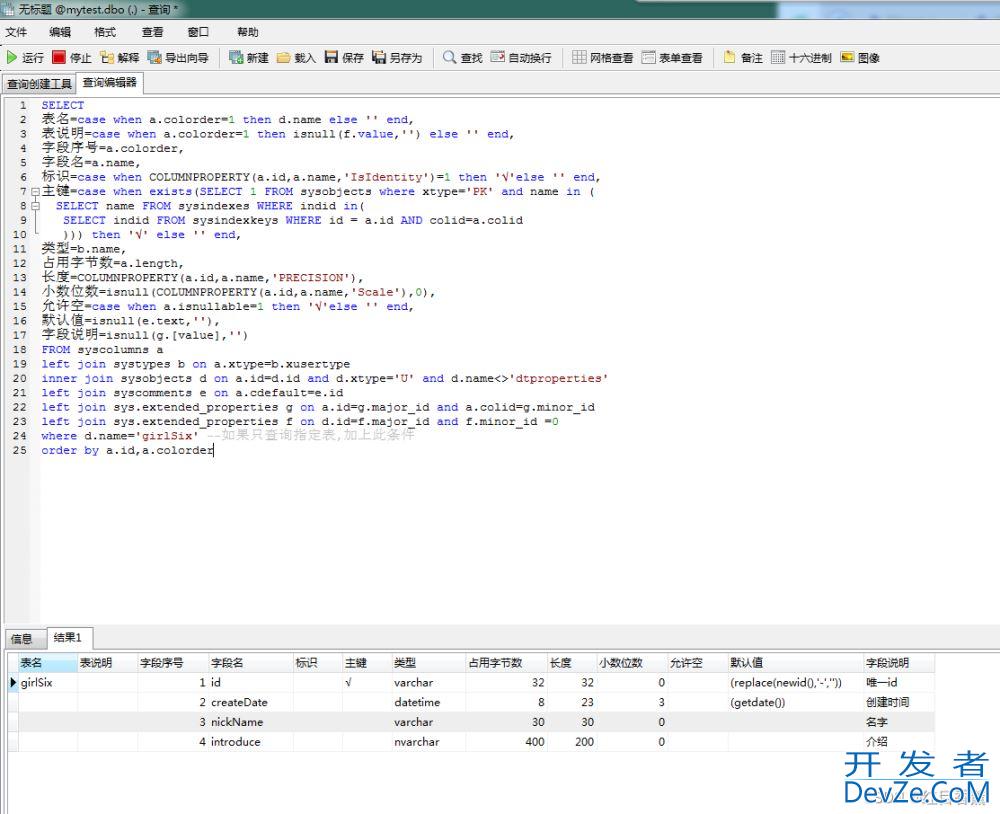
Task: Click the 'girlSix' string on line 24
Action: [166, 436]
